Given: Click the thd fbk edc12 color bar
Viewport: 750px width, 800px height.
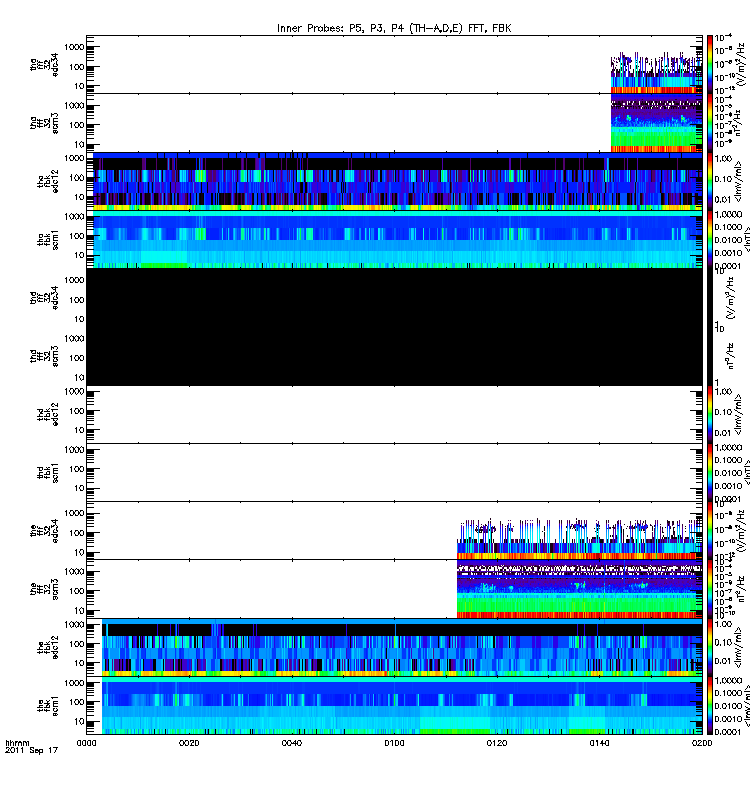Looking at the screenshot, I should point(710,414).
